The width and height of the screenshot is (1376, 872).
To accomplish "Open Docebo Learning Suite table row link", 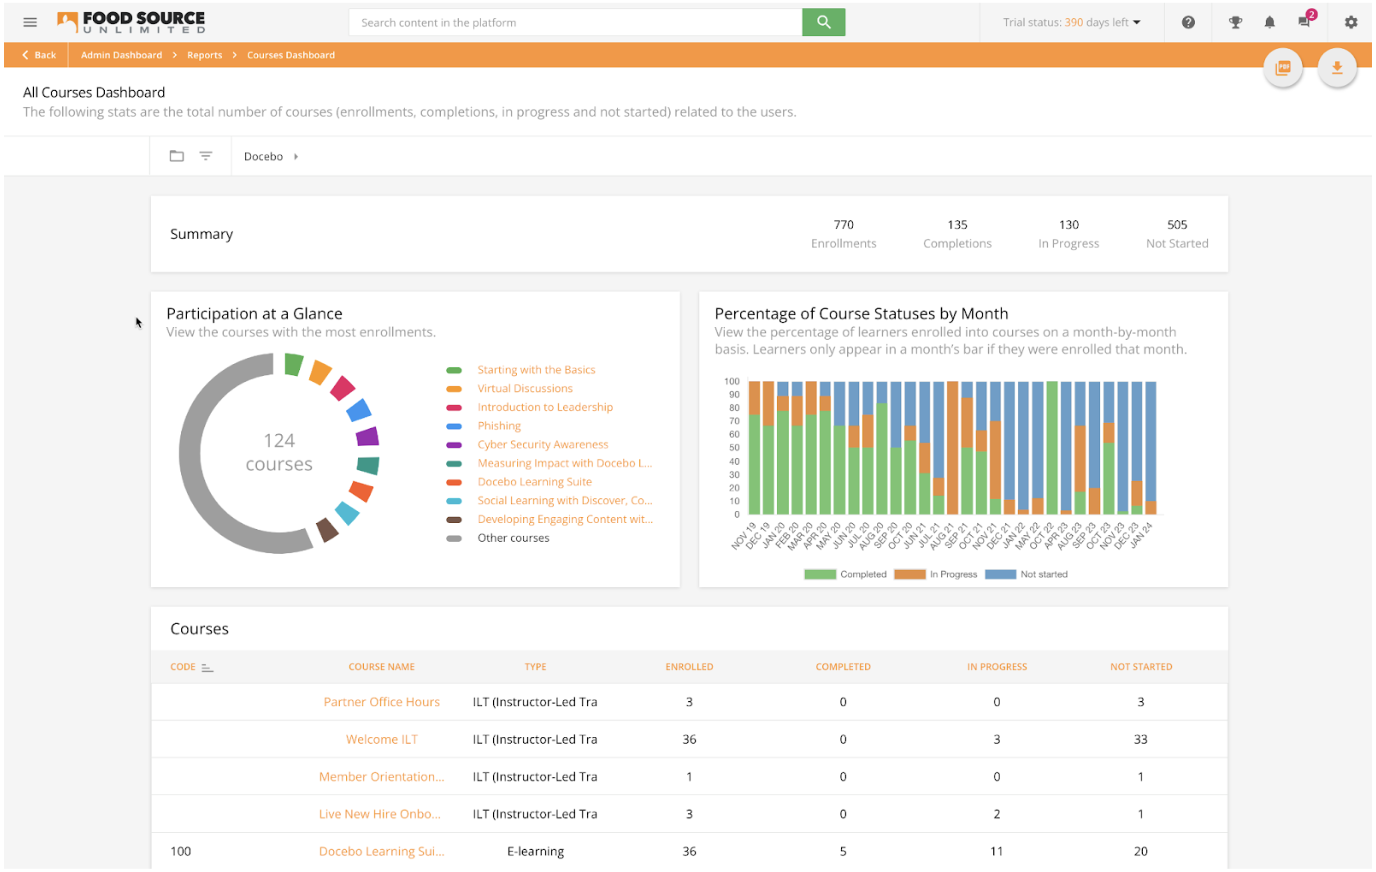I will (382, 852).
